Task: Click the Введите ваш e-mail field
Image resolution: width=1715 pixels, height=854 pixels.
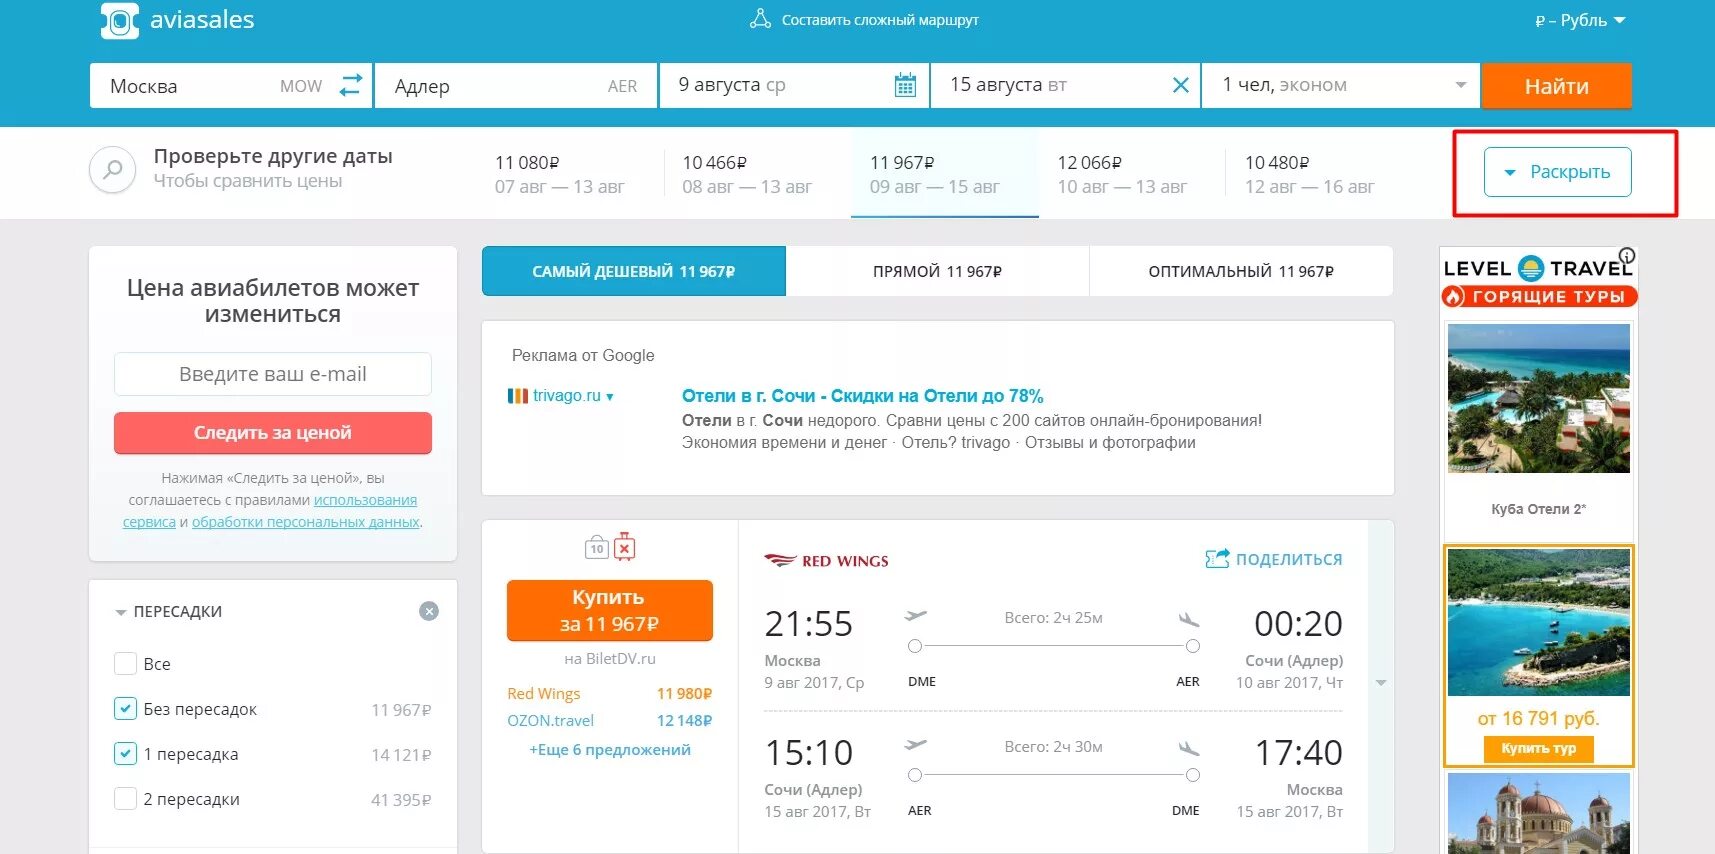Action: click(273, 374)
